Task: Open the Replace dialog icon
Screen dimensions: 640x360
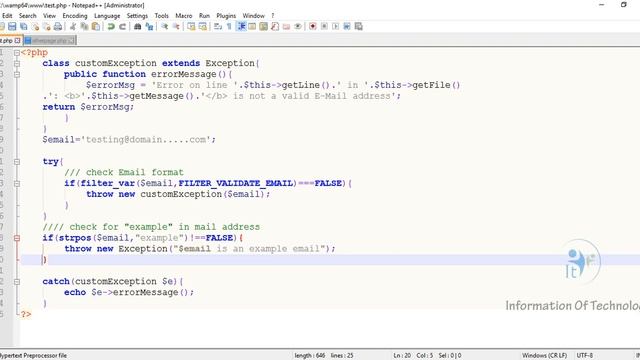Action: pyautogui.click(x=149, y=27)
